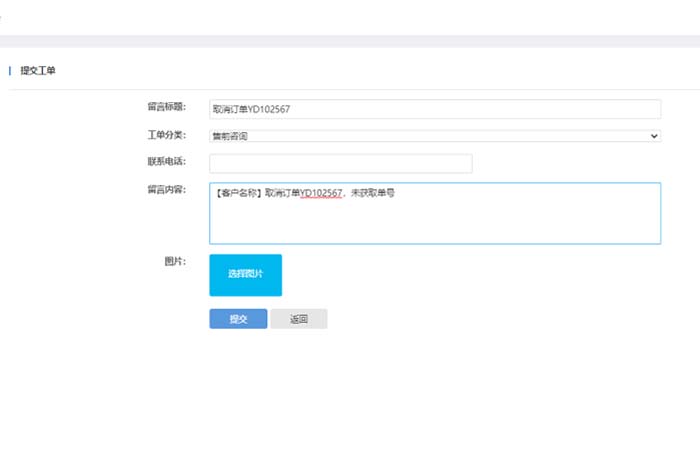Viewport: 700px width, 449px height.
Task: Click the 工单分类 label
Action: [166, 133]
